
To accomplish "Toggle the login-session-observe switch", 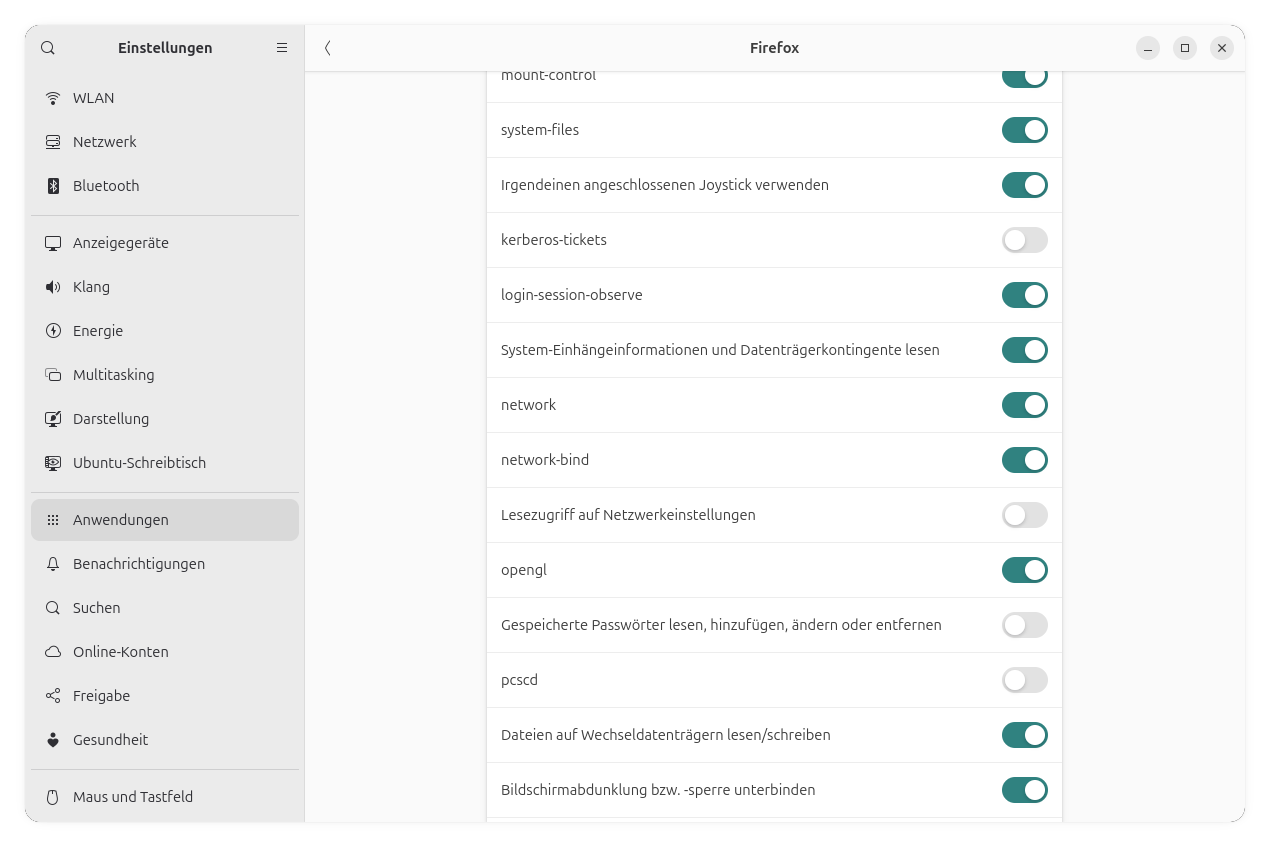I will click(x=1024, y=295).
